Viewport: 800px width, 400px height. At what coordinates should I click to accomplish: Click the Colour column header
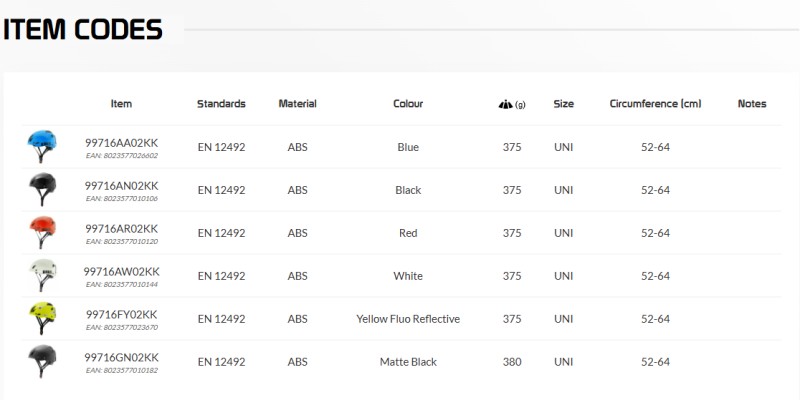click(x=408, y=104)
